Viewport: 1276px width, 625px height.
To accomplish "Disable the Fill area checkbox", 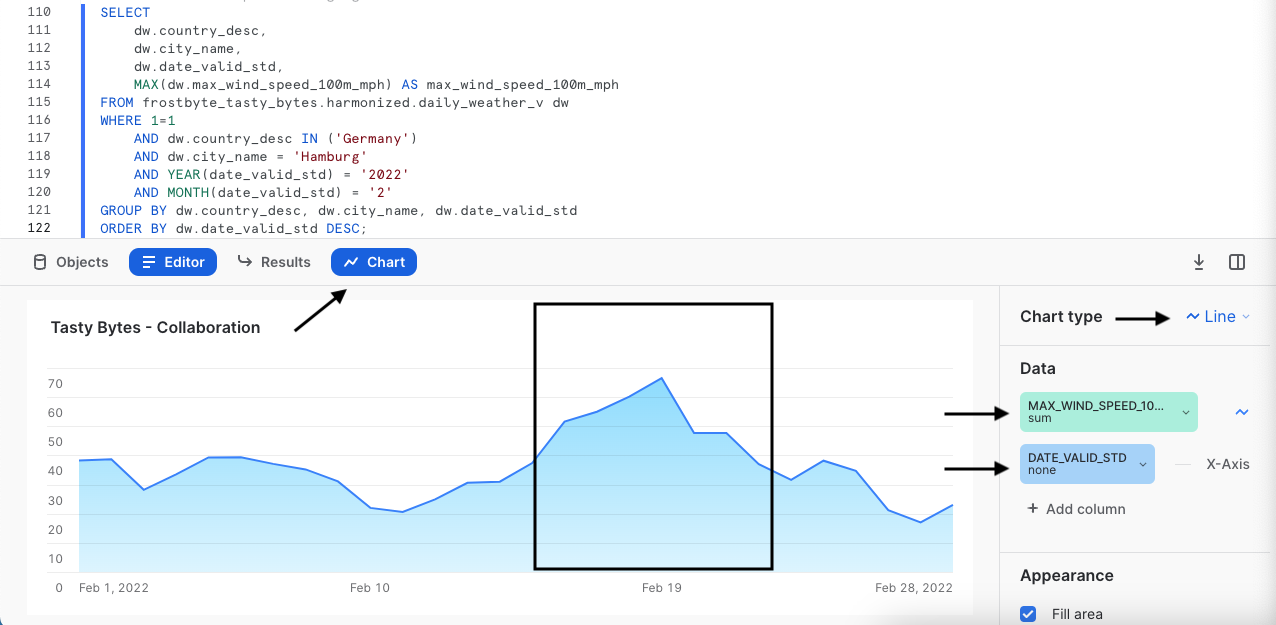I will click(1028, 614).
